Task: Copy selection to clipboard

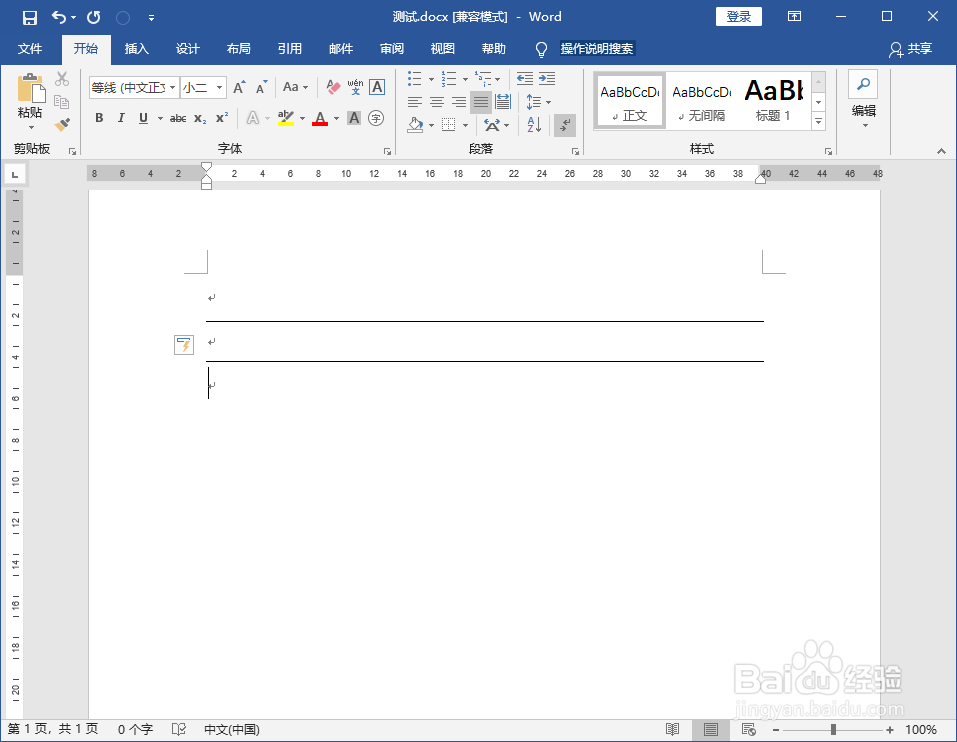Action: (x=62, y=101)
